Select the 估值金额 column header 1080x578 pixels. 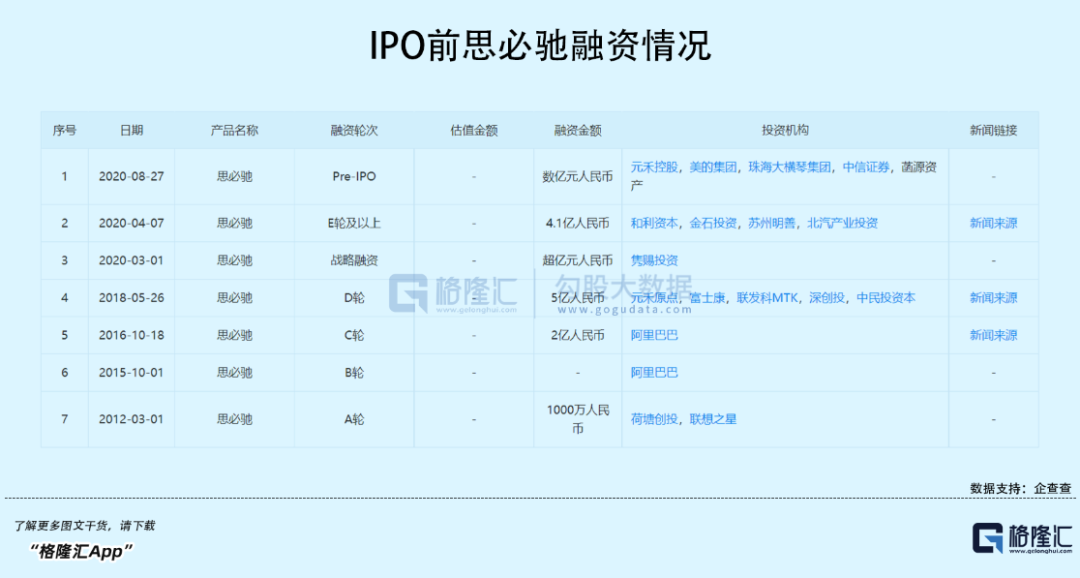coord(474,130)
